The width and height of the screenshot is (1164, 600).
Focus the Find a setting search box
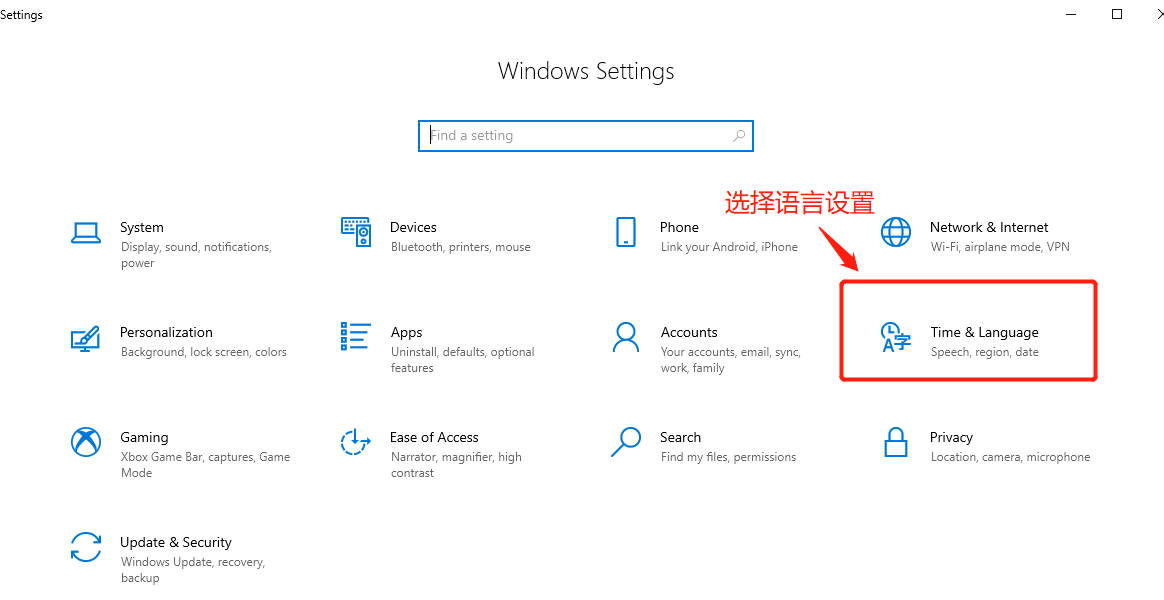point(586,136)
